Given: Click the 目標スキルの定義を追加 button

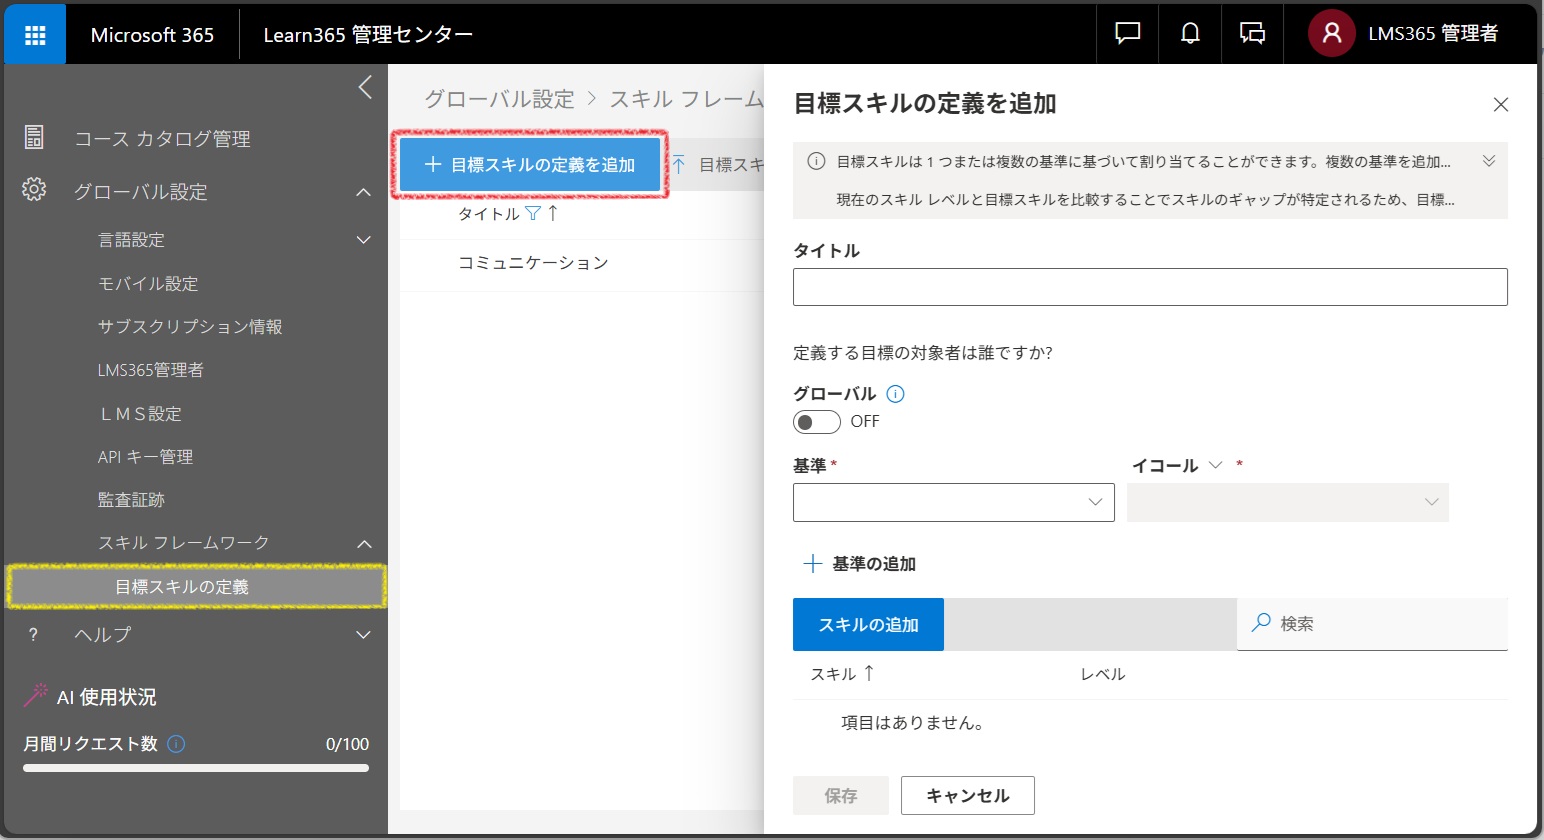Looking at the screenshot, I should pos(530,165).
